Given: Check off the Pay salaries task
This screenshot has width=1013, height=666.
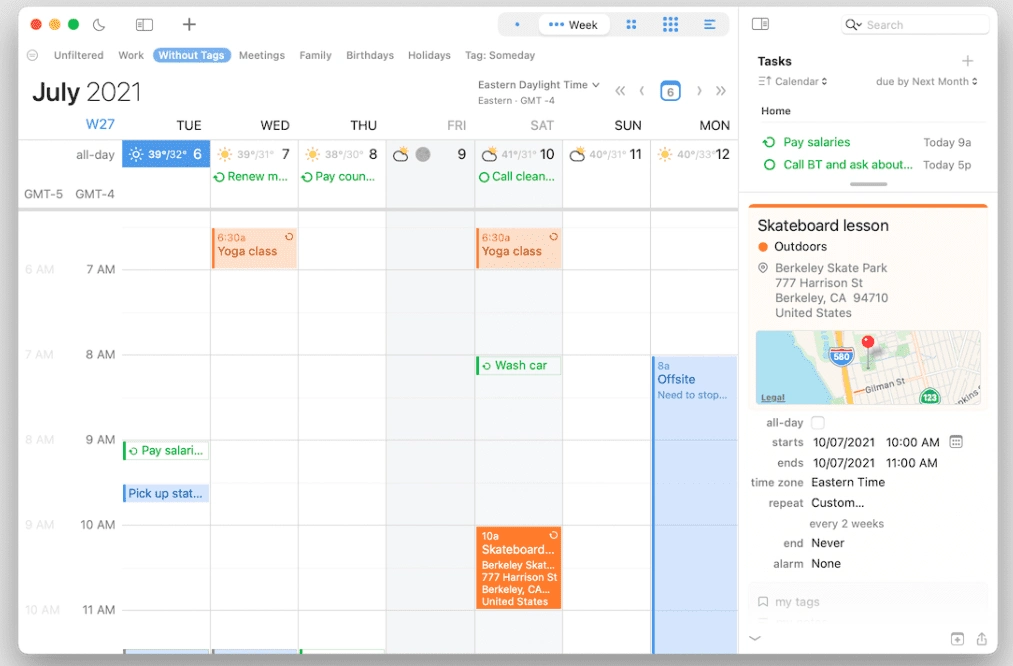Looking at the screenshot, I should pyautogui.click(x=768, y=142).
